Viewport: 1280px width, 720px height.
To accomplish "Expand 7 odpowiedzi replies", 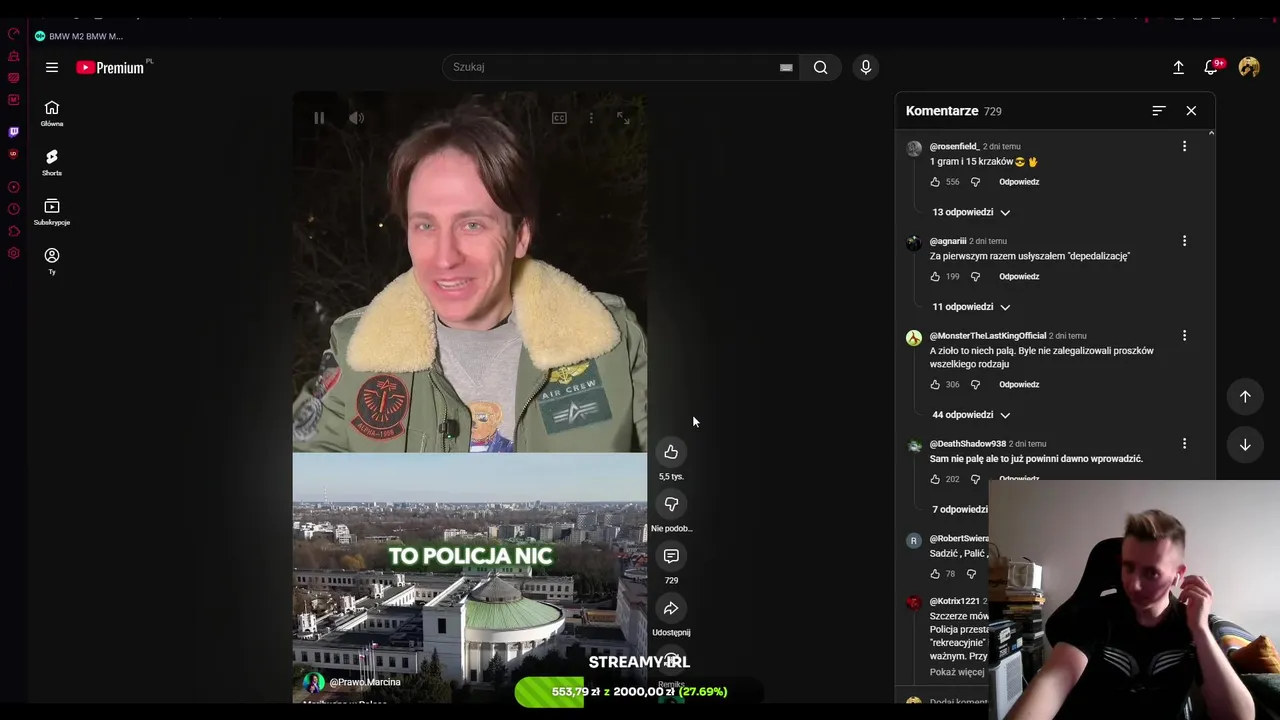I will pos(960,509).
